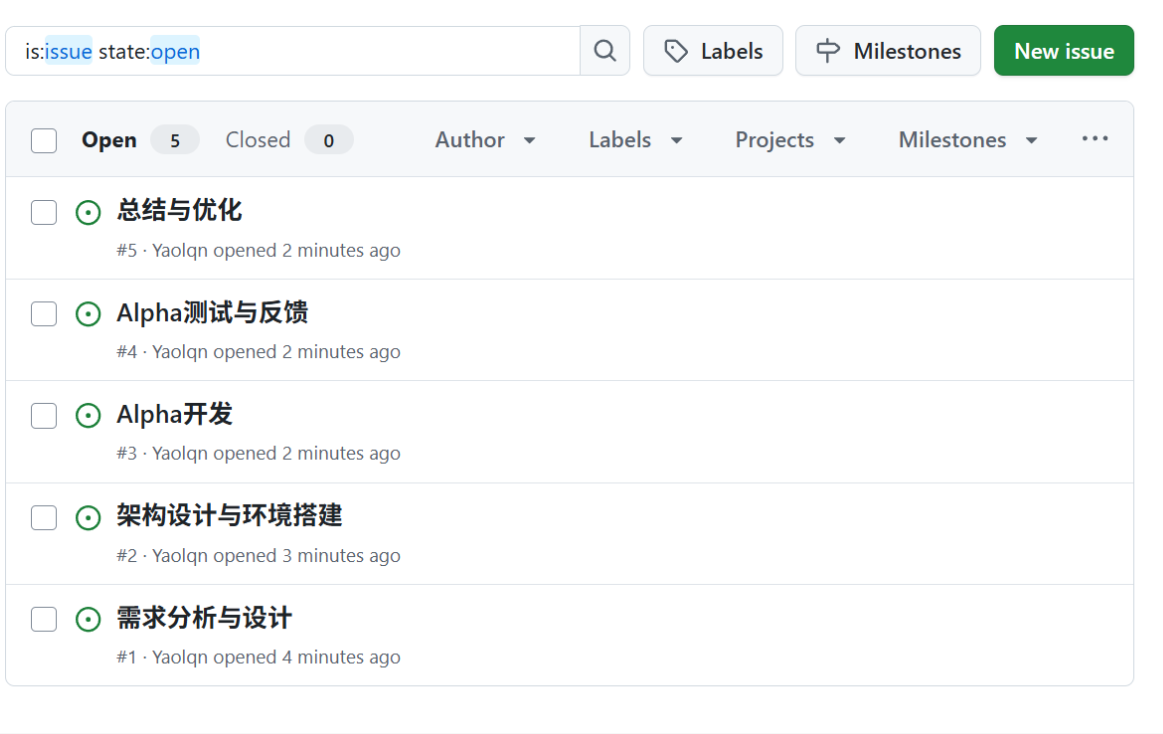The height and width of the screenshot is (734, 1163).
Task: Click the '#1 · Yaolqn opened 4 minutes ago' text
Action: [258, 658]
